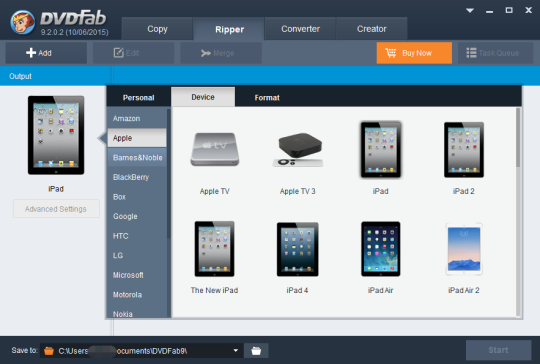Switch to the Copy module tab
The width and height of the screenshot is (540, 364).
157,29
